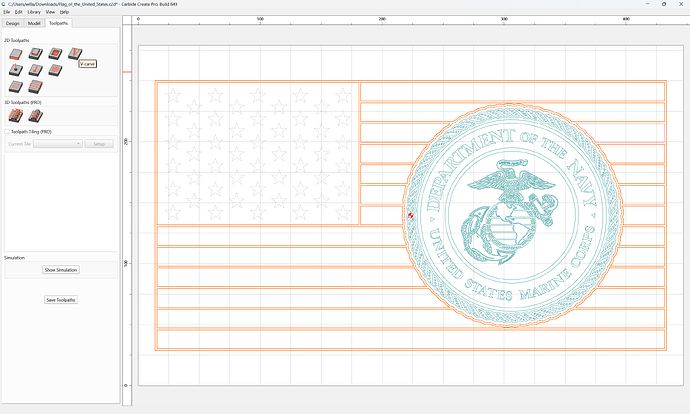
Task: Select the Toolpaths tab
Action: pos(59,23)
